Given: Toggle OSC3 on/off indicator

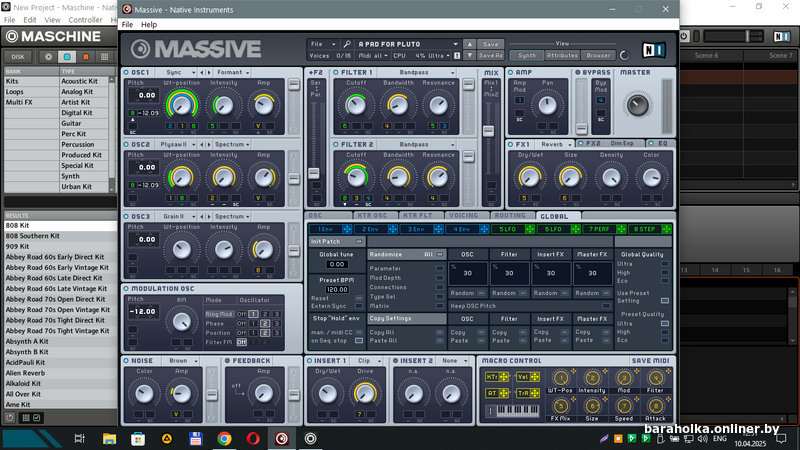Looking at the screenshot, I should (126, 216).
